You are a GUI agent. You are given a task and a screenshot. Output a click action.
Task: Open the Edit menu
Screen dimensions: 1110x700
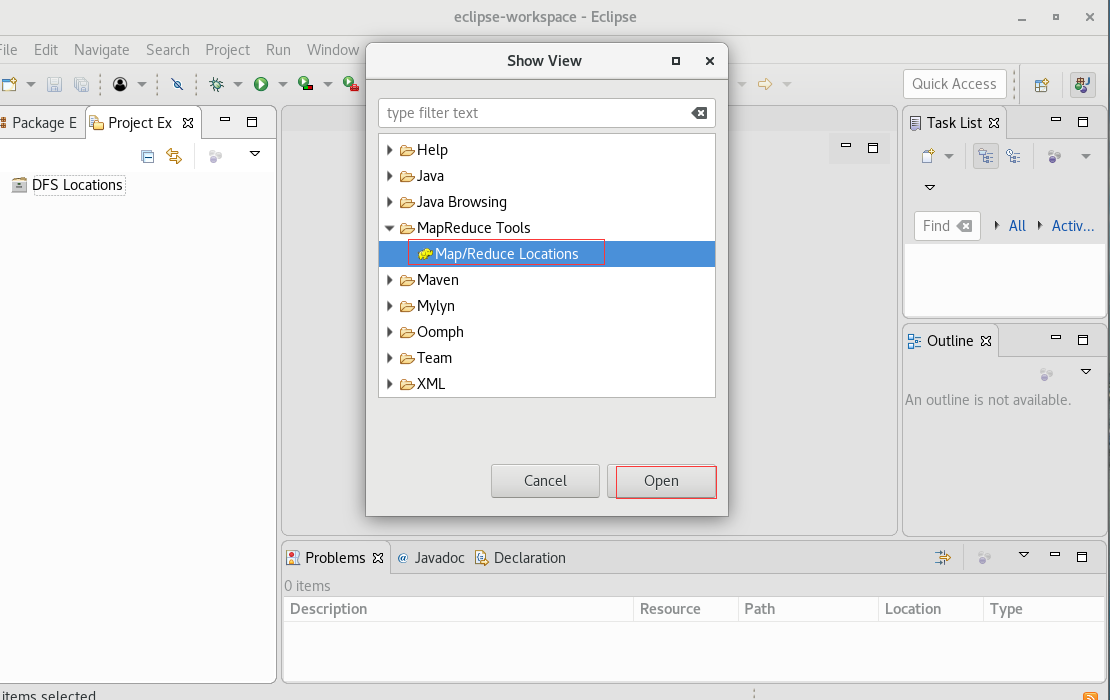tap(46, 50)
